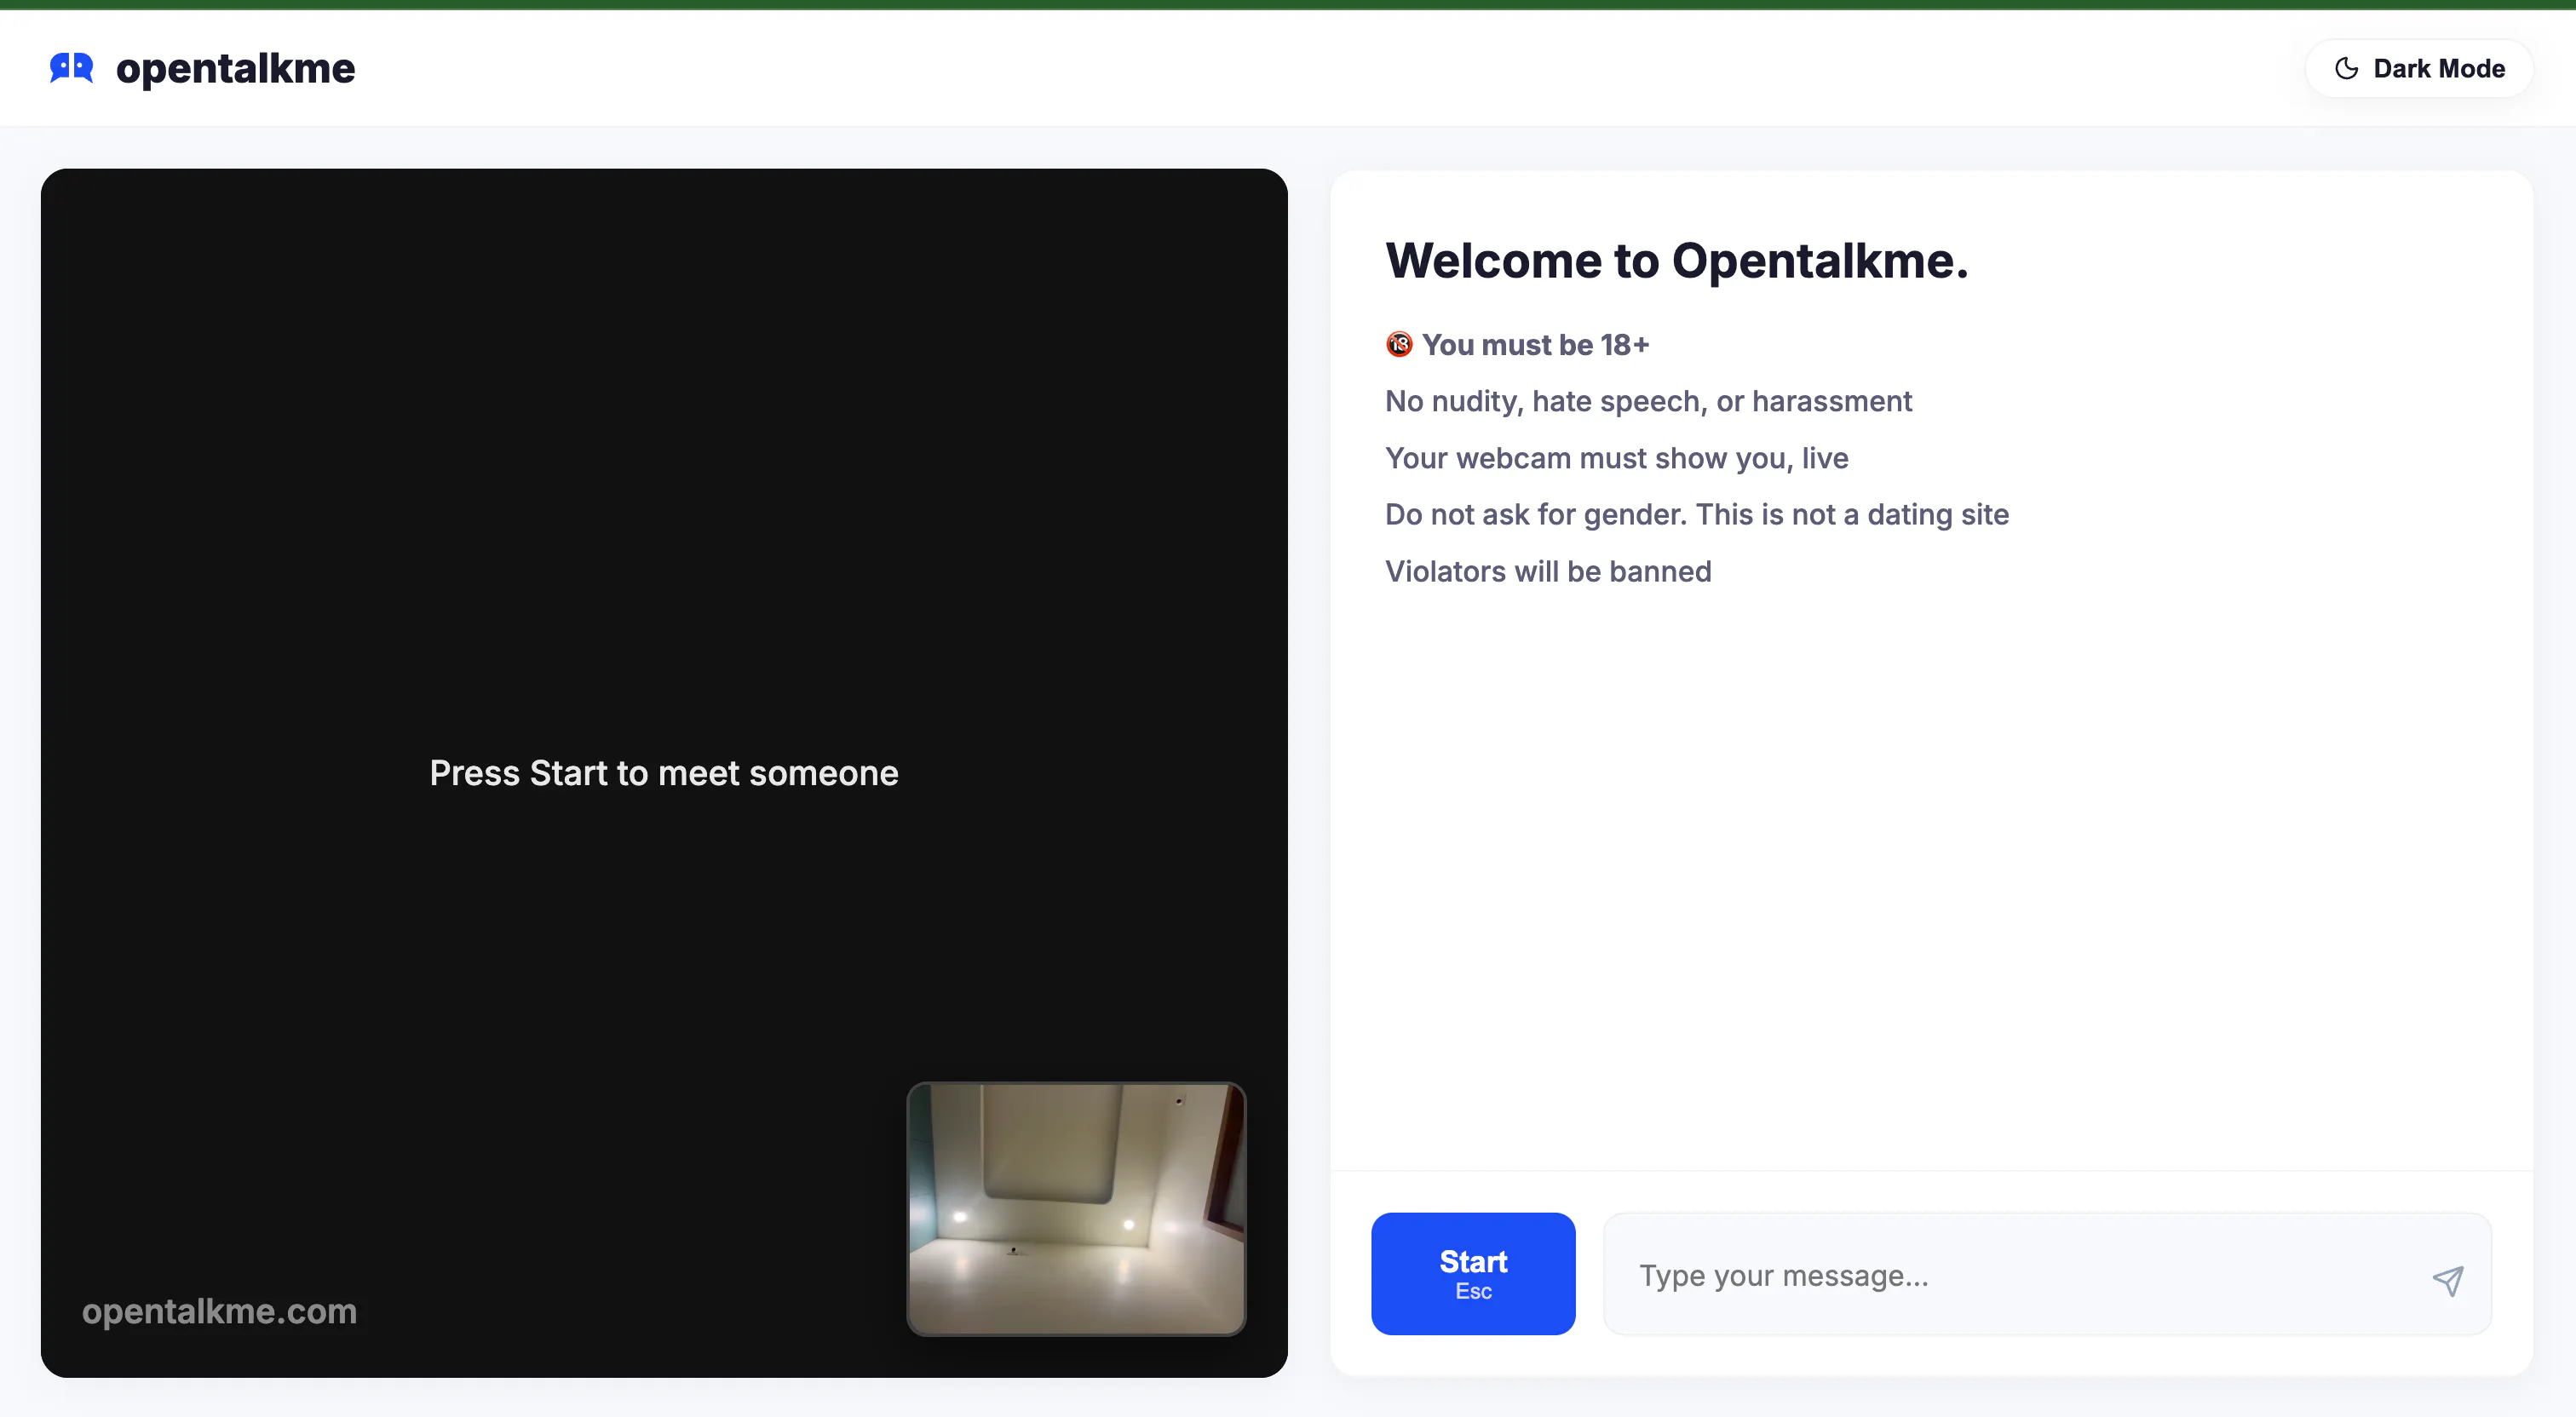Click 'Press Start to meet someone' message

[x=664, y=773]
